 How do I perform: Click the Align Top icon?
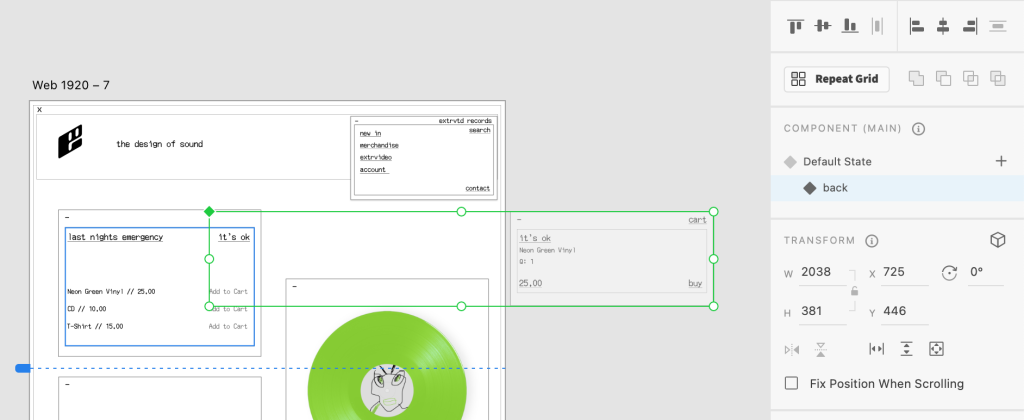coord(796,26)
